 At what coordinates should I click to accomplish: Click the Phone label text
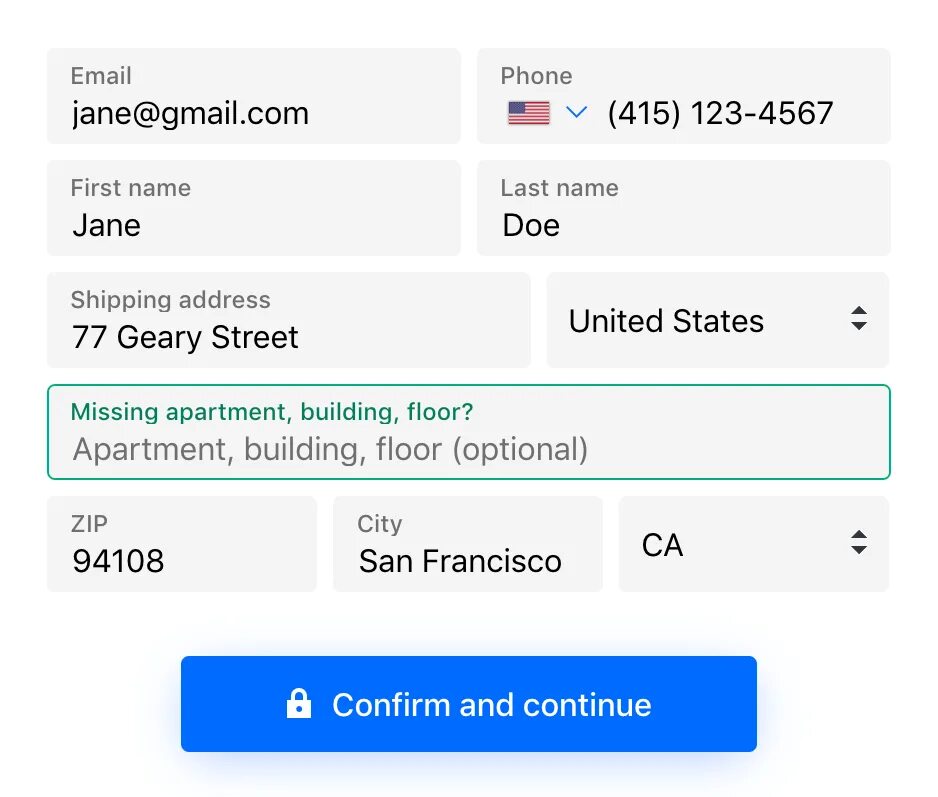point(537,76)
